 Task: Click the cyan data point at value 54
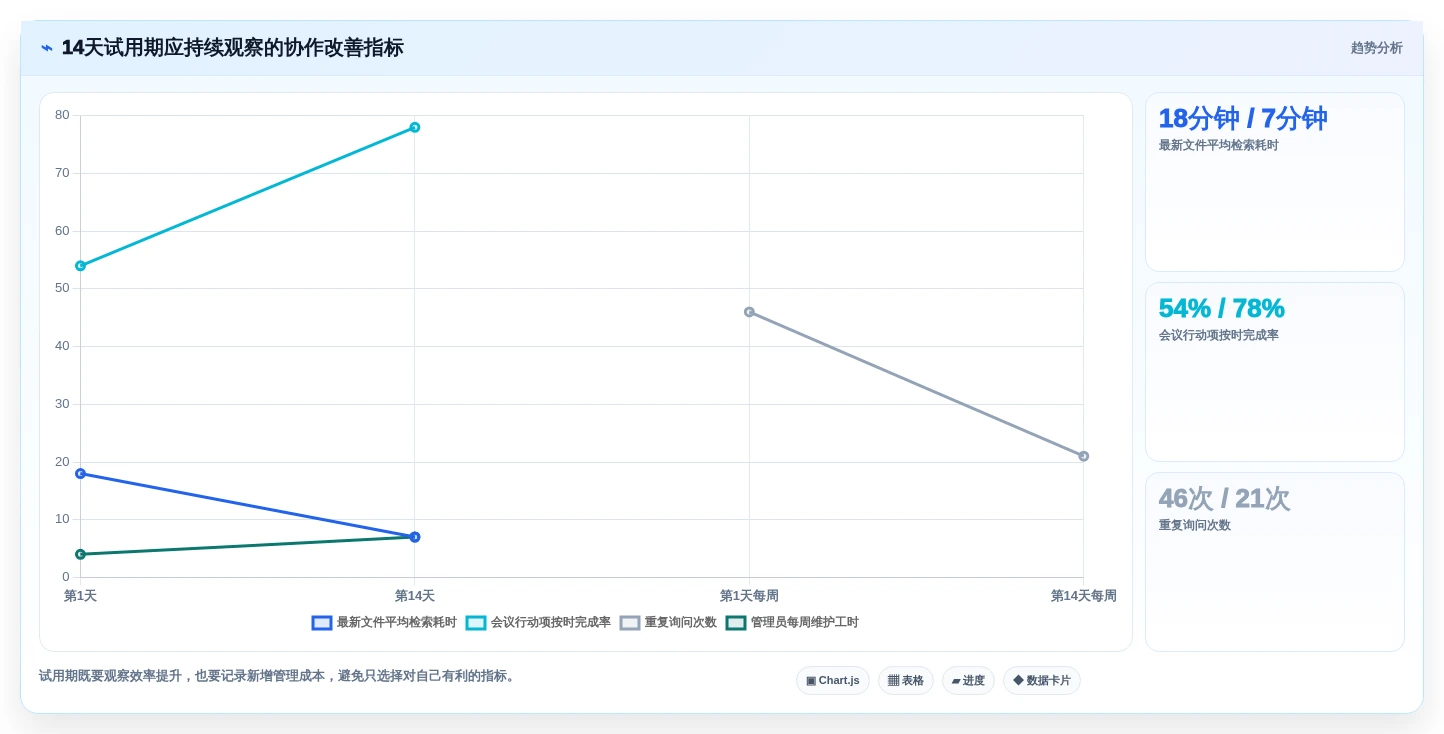[80, 266]
